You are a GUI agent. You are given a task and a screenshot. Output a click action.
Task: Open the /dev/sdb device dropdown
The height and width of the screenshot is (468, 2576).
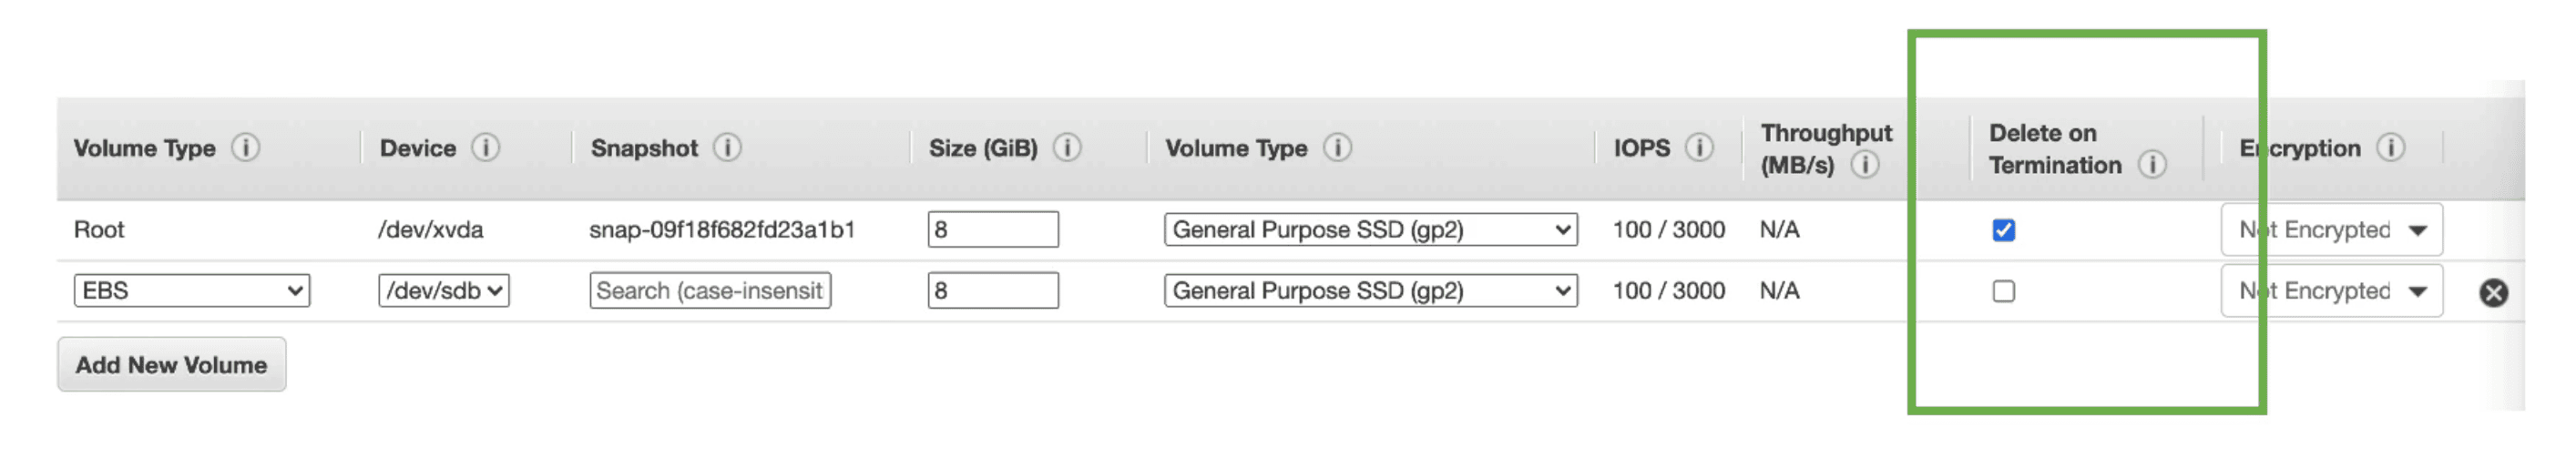[444, 291]
